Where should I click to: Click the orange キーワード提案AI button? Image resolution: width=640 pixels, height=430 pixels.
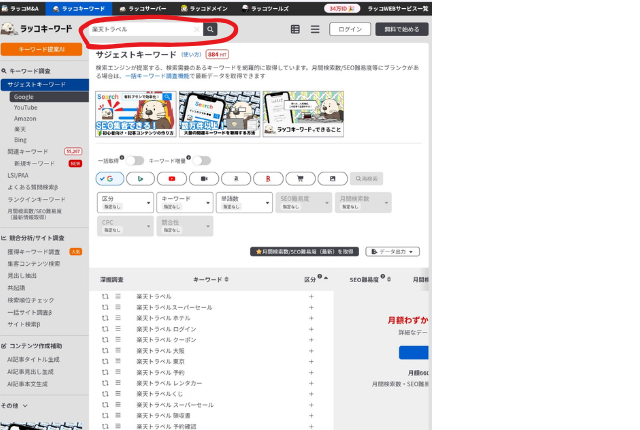coord(42,49)
